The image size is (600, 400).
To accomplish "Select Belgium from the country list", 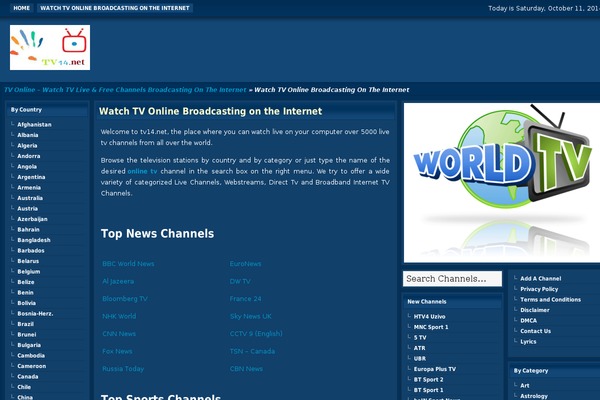I will (x=29, y=271).
